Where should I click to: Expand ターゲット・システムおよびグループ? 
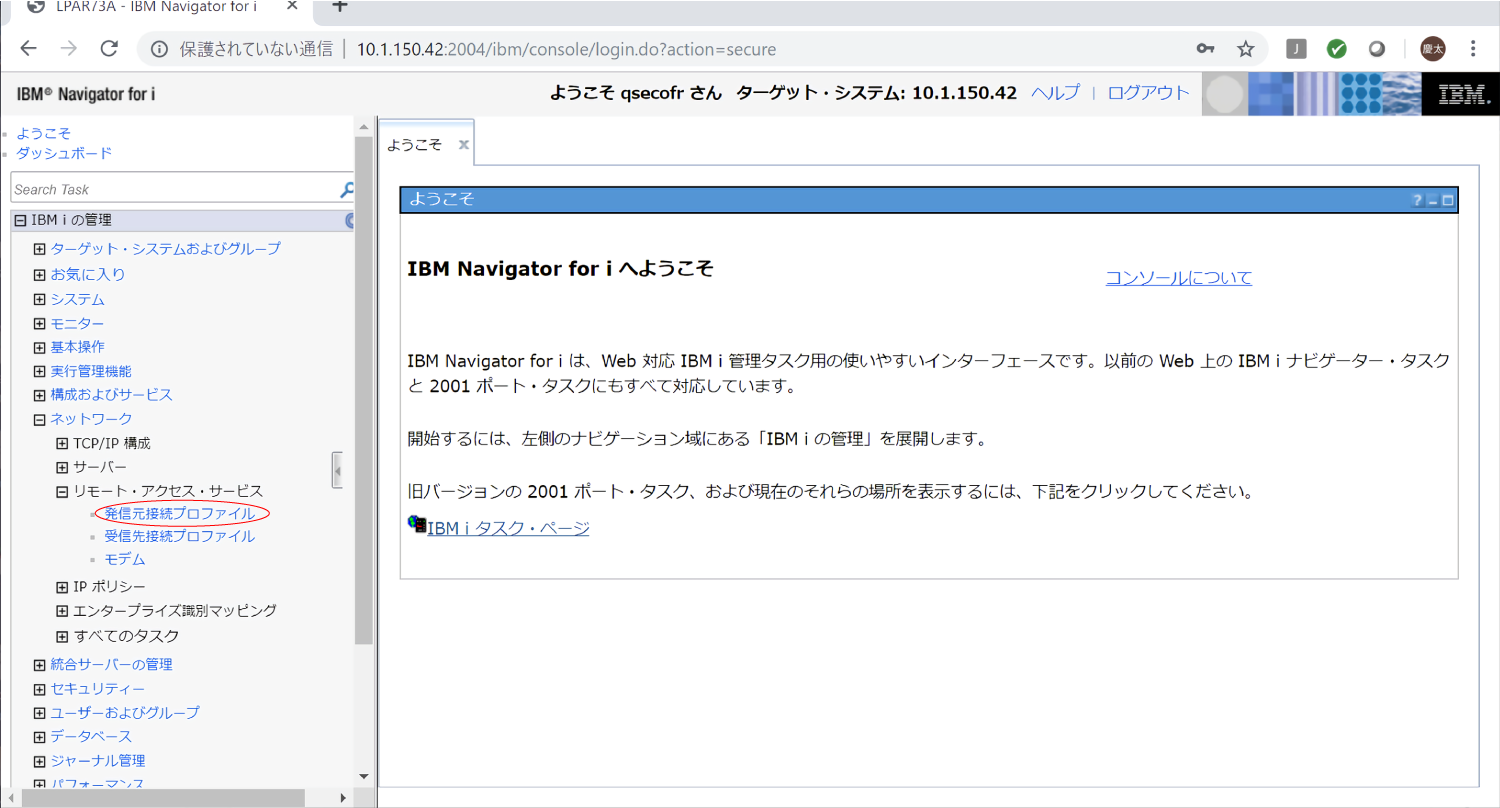39,249
